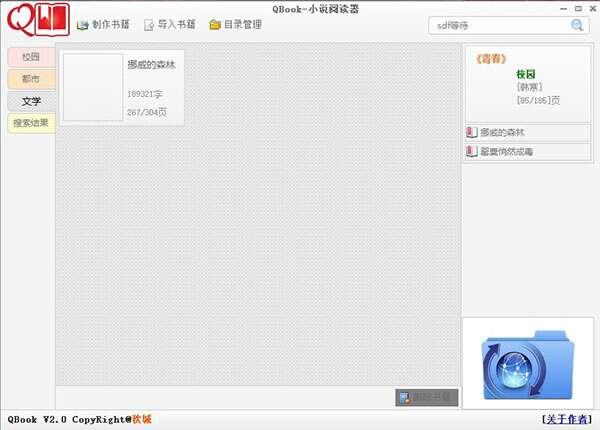This screenshot has height=430, width=600.
Task: Open the 关于作者 about-author link
Action: 567,419
